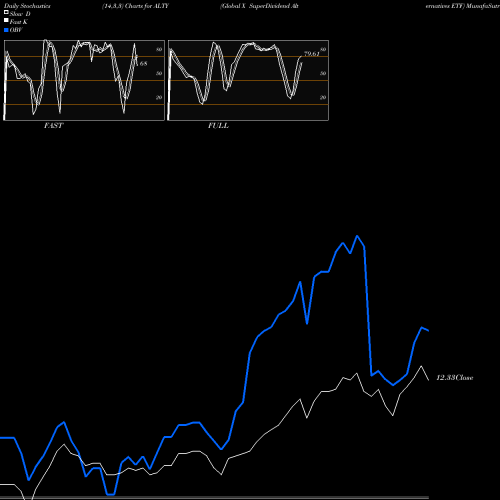The width and height of the screenshot is (500, 500).
Task: Click the '(14,3,3) Charts for ALTY' heading
Action: pos(135,6)
